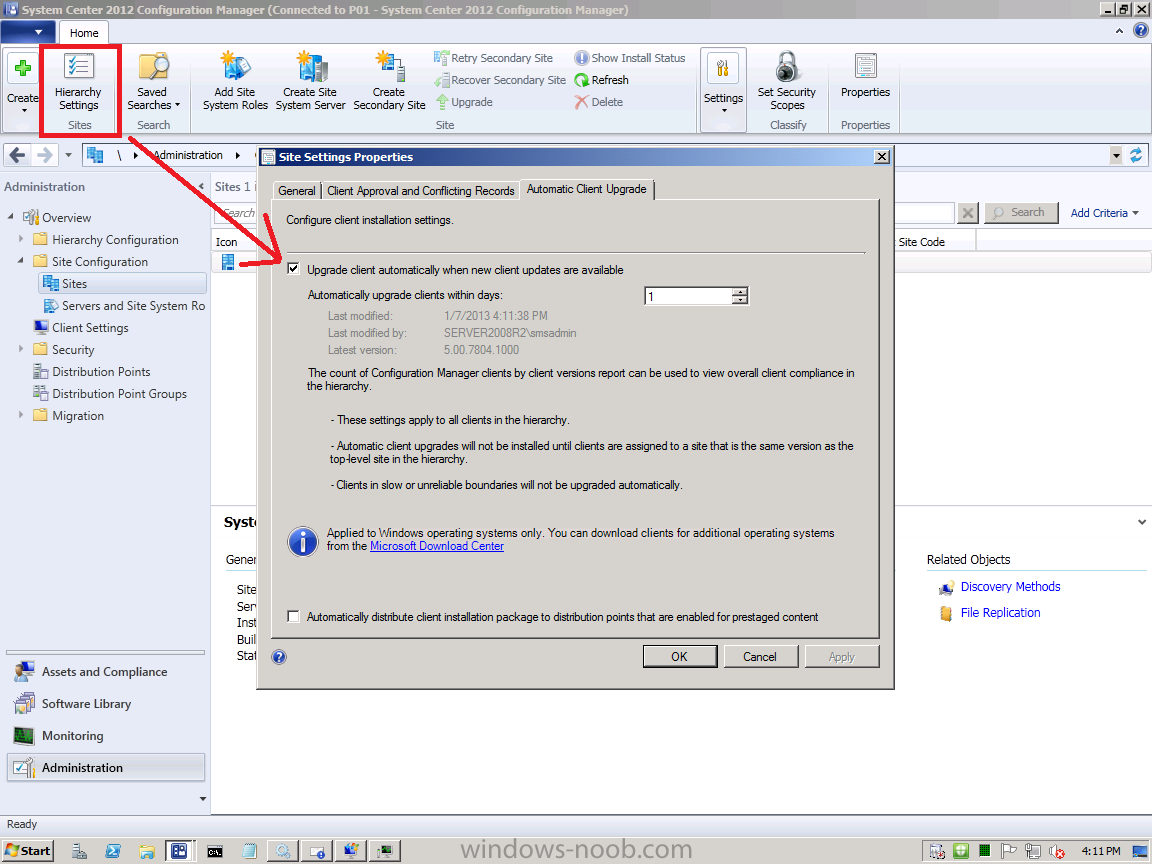This screenshot has height=864, width=1152.
Task: Click Refresh in the Site ribbon group
Action: coord(602,80)
